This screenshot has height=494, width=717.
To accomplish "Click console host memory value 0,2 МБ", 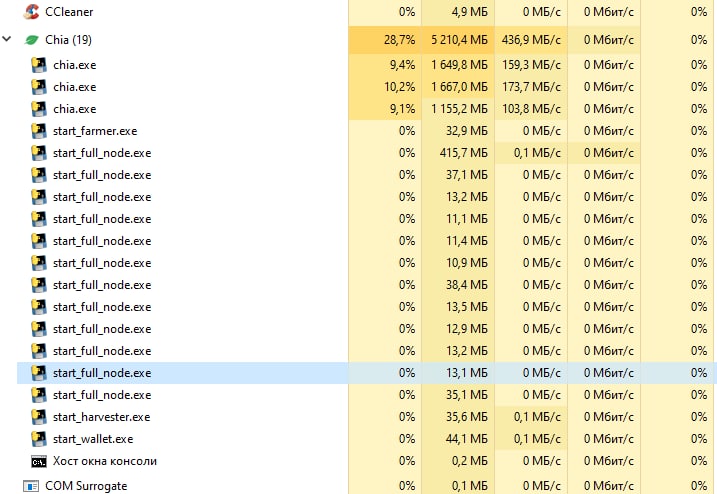I will coord(470,461).
